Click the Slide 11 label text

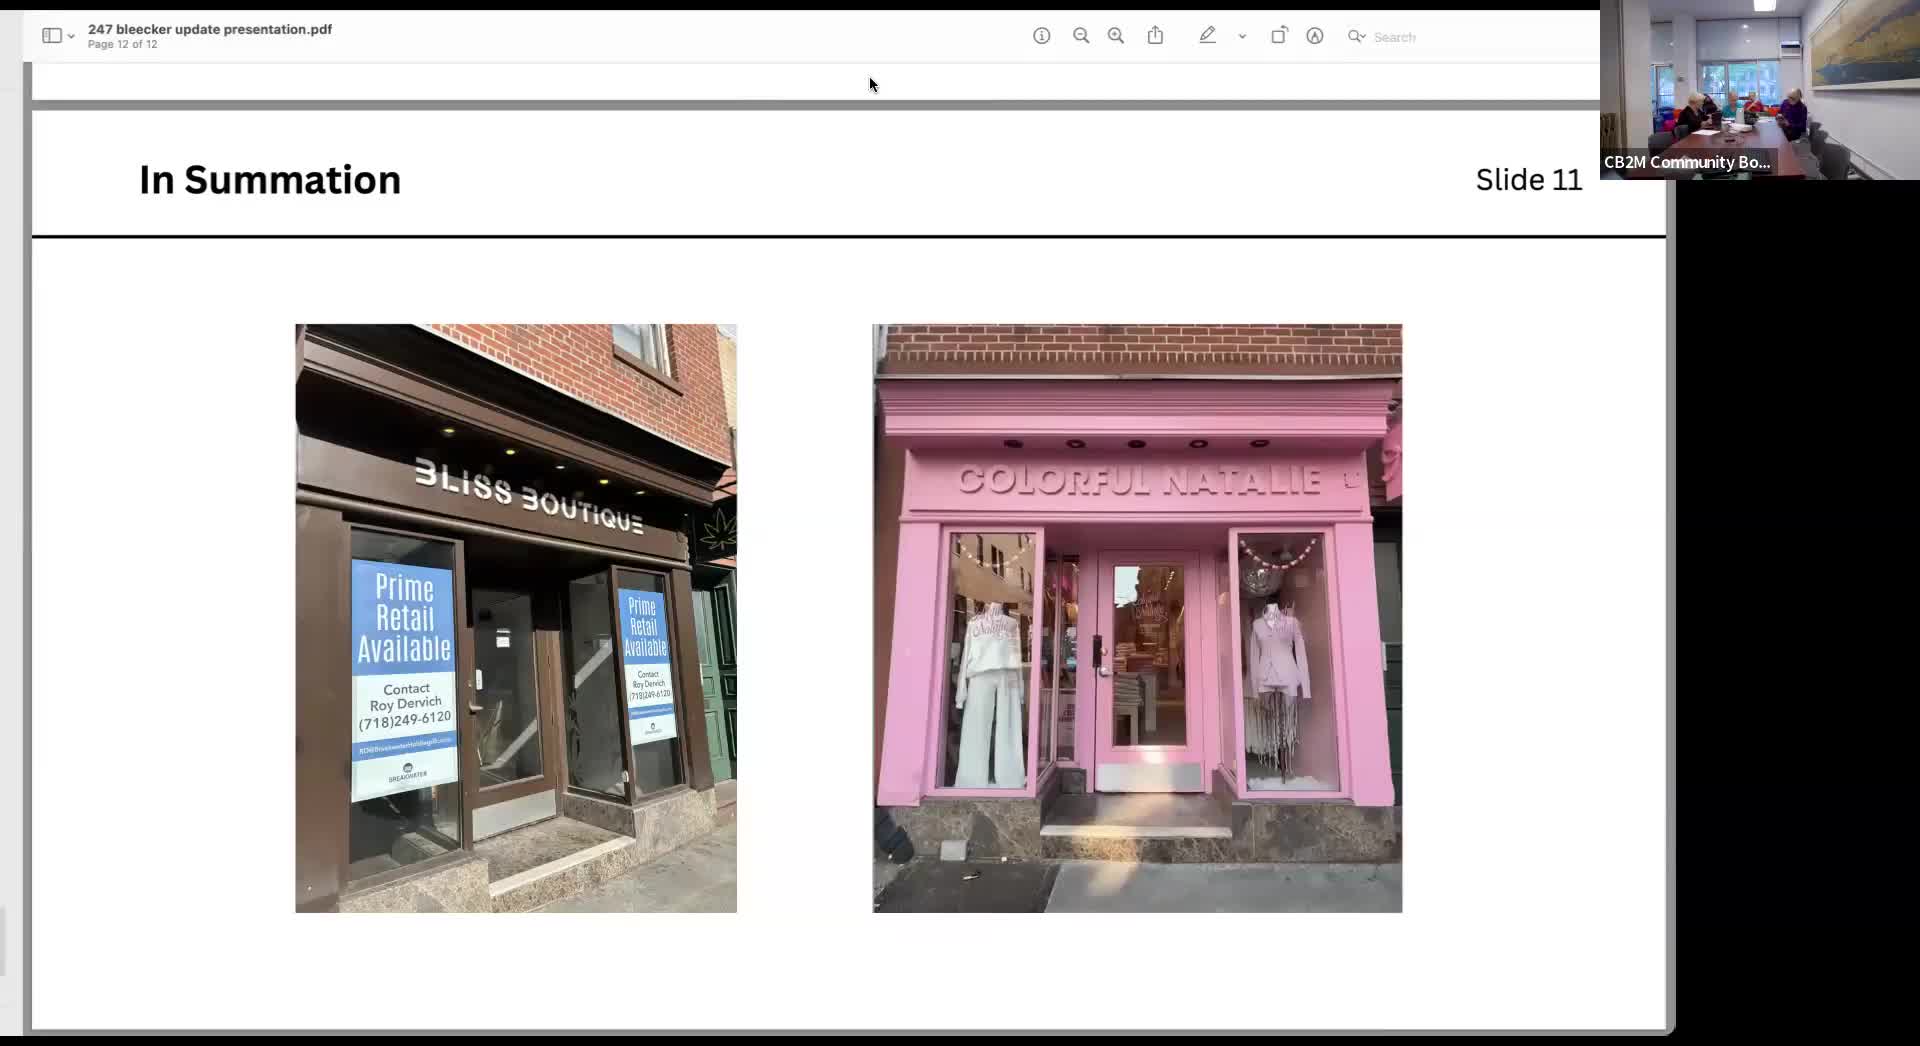(1528, 180)
